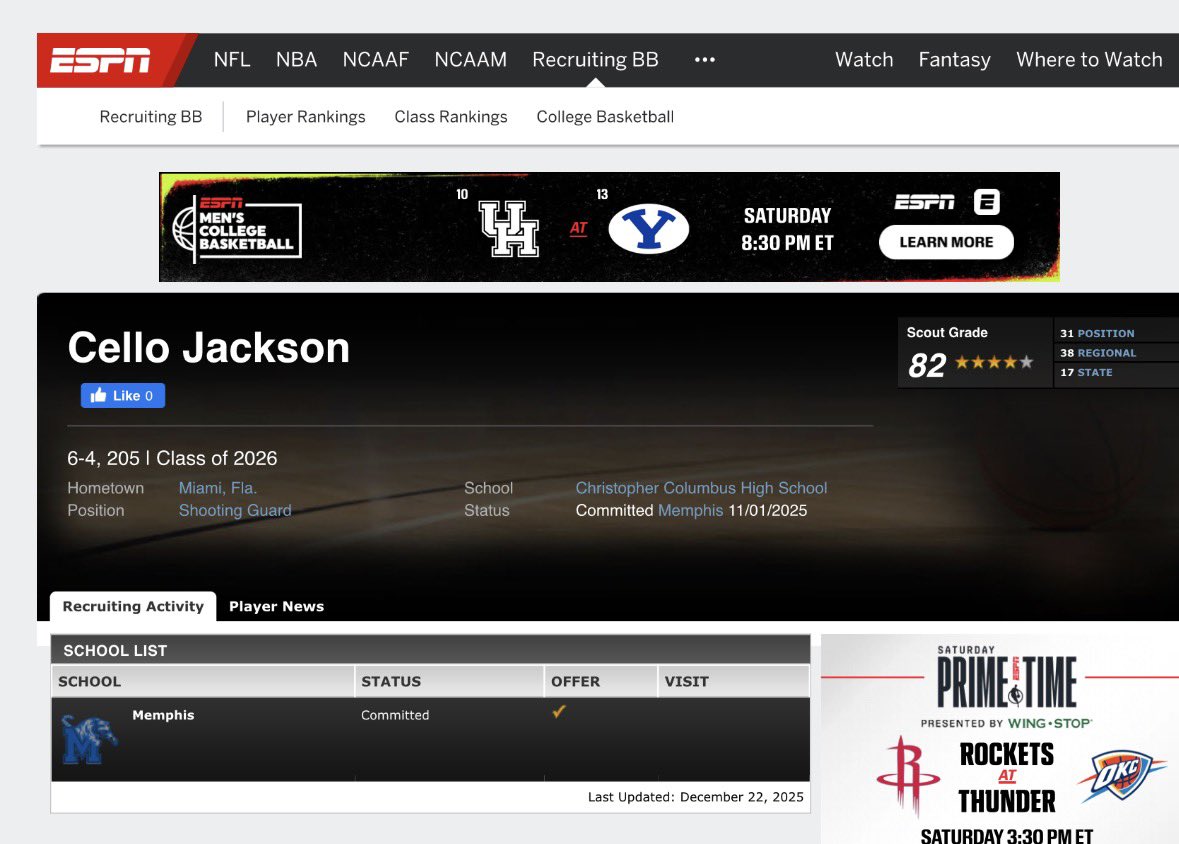Open the more sports ellipsis menu

[705, 59]
